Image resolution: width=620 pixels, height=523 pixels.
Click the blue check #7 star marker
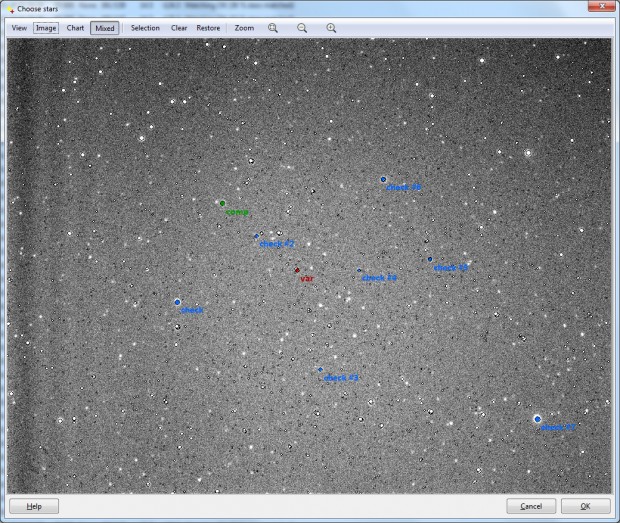(537, 419)
